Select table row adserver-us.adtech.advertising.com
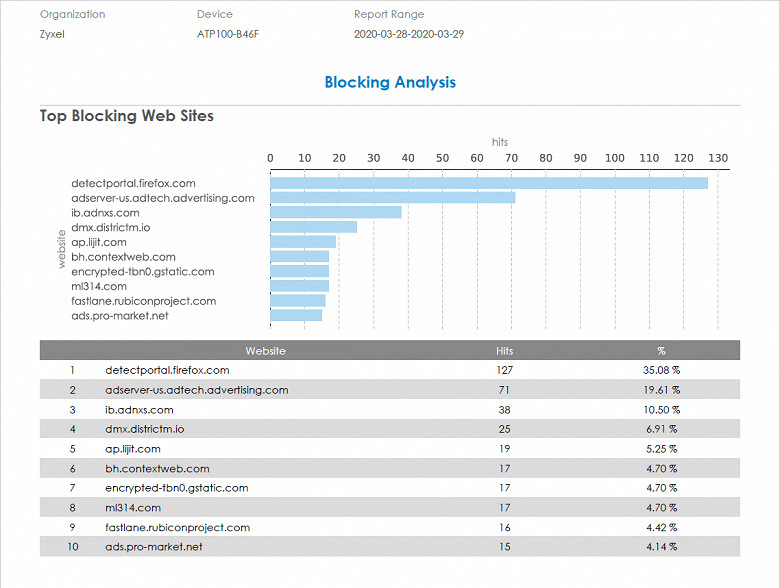The image size is (780, 588). (390, 390)
